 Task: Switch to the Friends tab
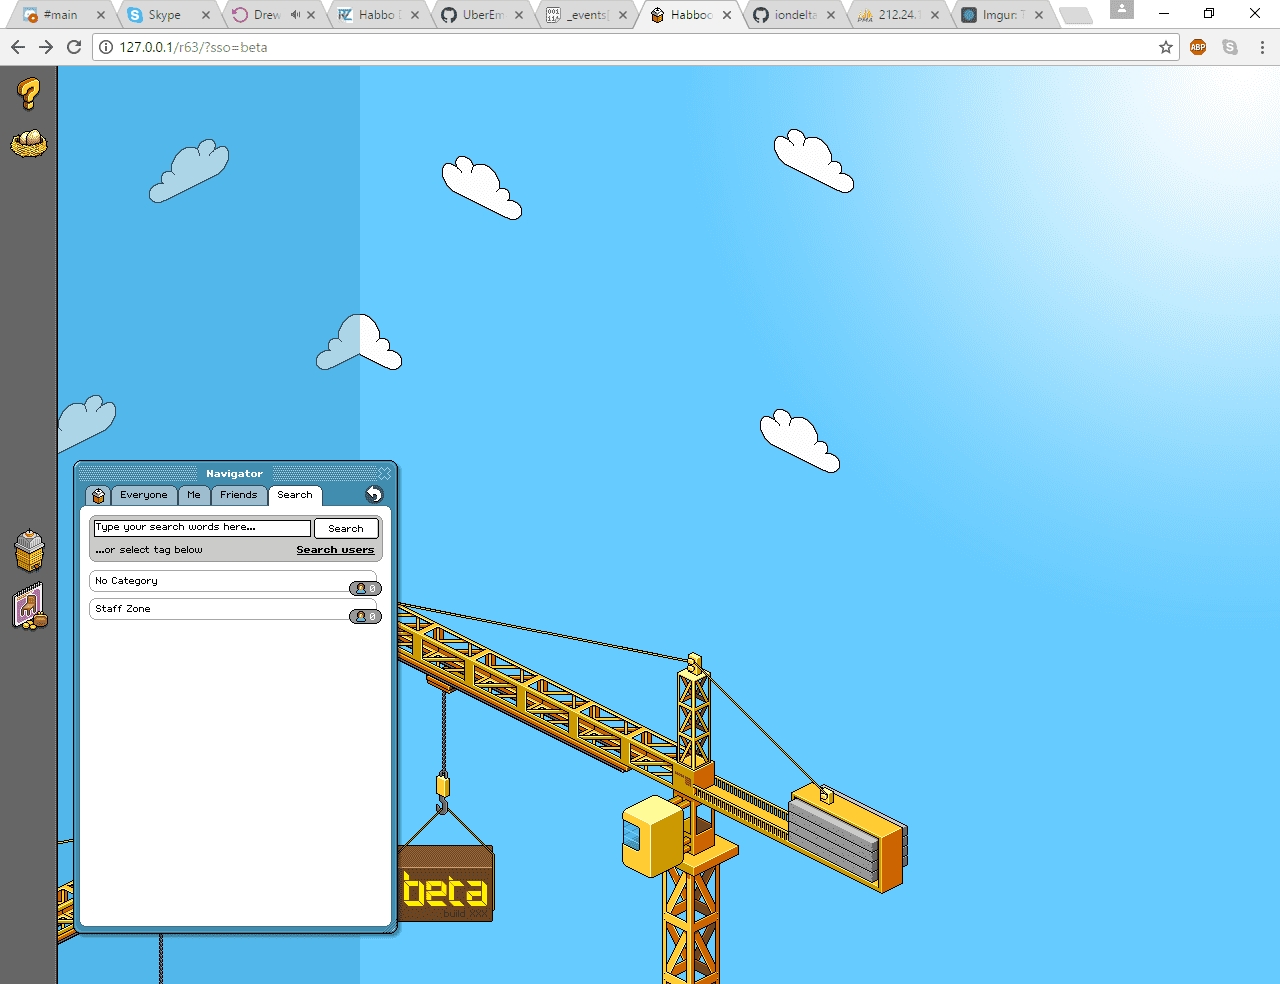[x=239, y=495]
